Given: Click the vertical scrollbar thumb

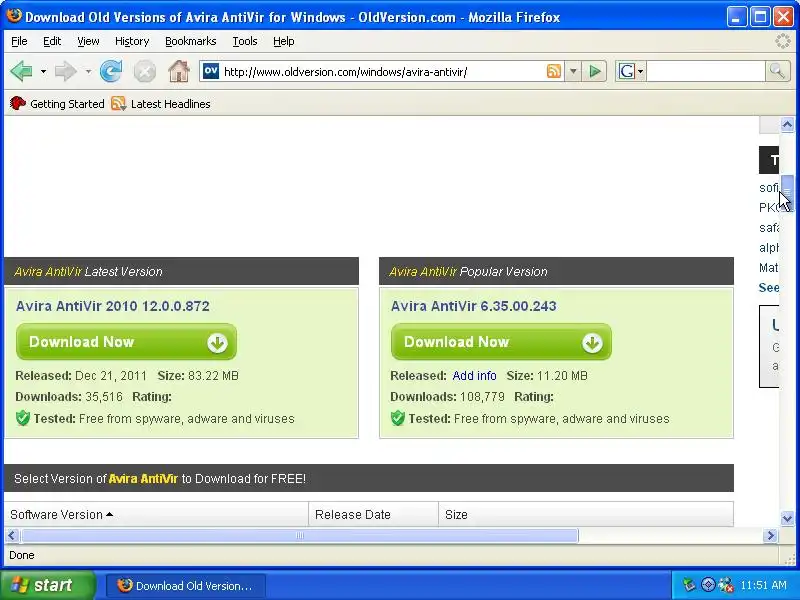Looking at the screenshot, I should (x=787, y=192).
